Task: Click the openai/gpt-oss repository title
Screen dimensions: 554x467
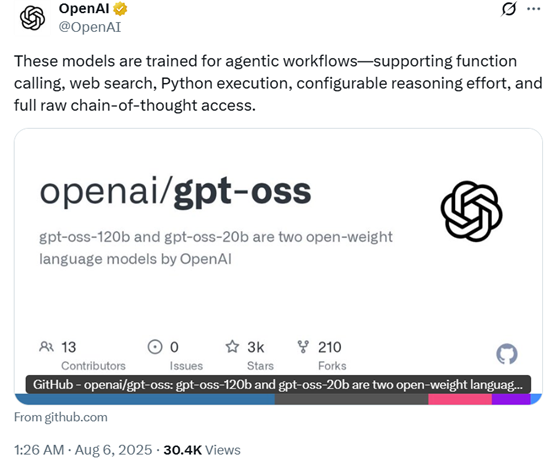Action: (175, 192)
